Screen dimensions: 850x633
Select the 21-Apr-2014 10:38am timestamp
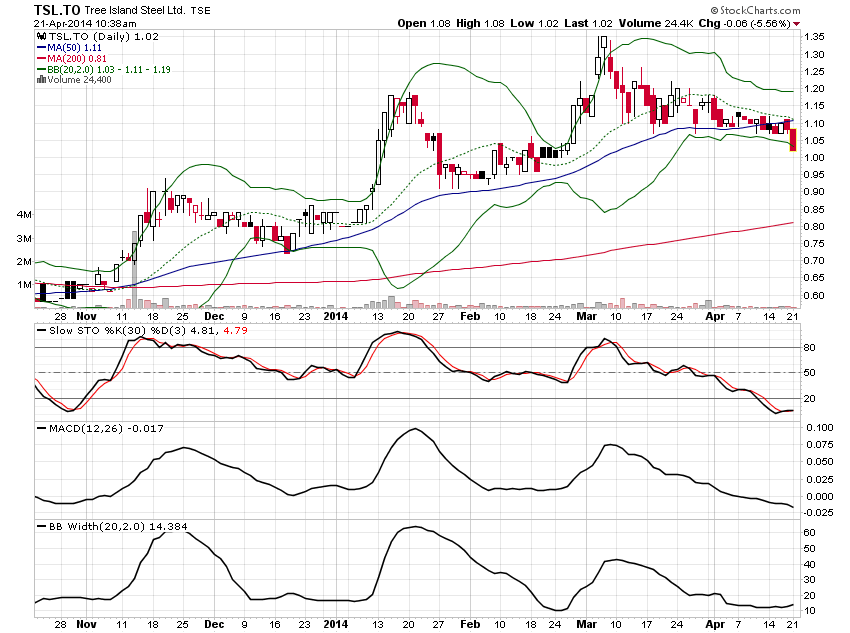point(85,24)
